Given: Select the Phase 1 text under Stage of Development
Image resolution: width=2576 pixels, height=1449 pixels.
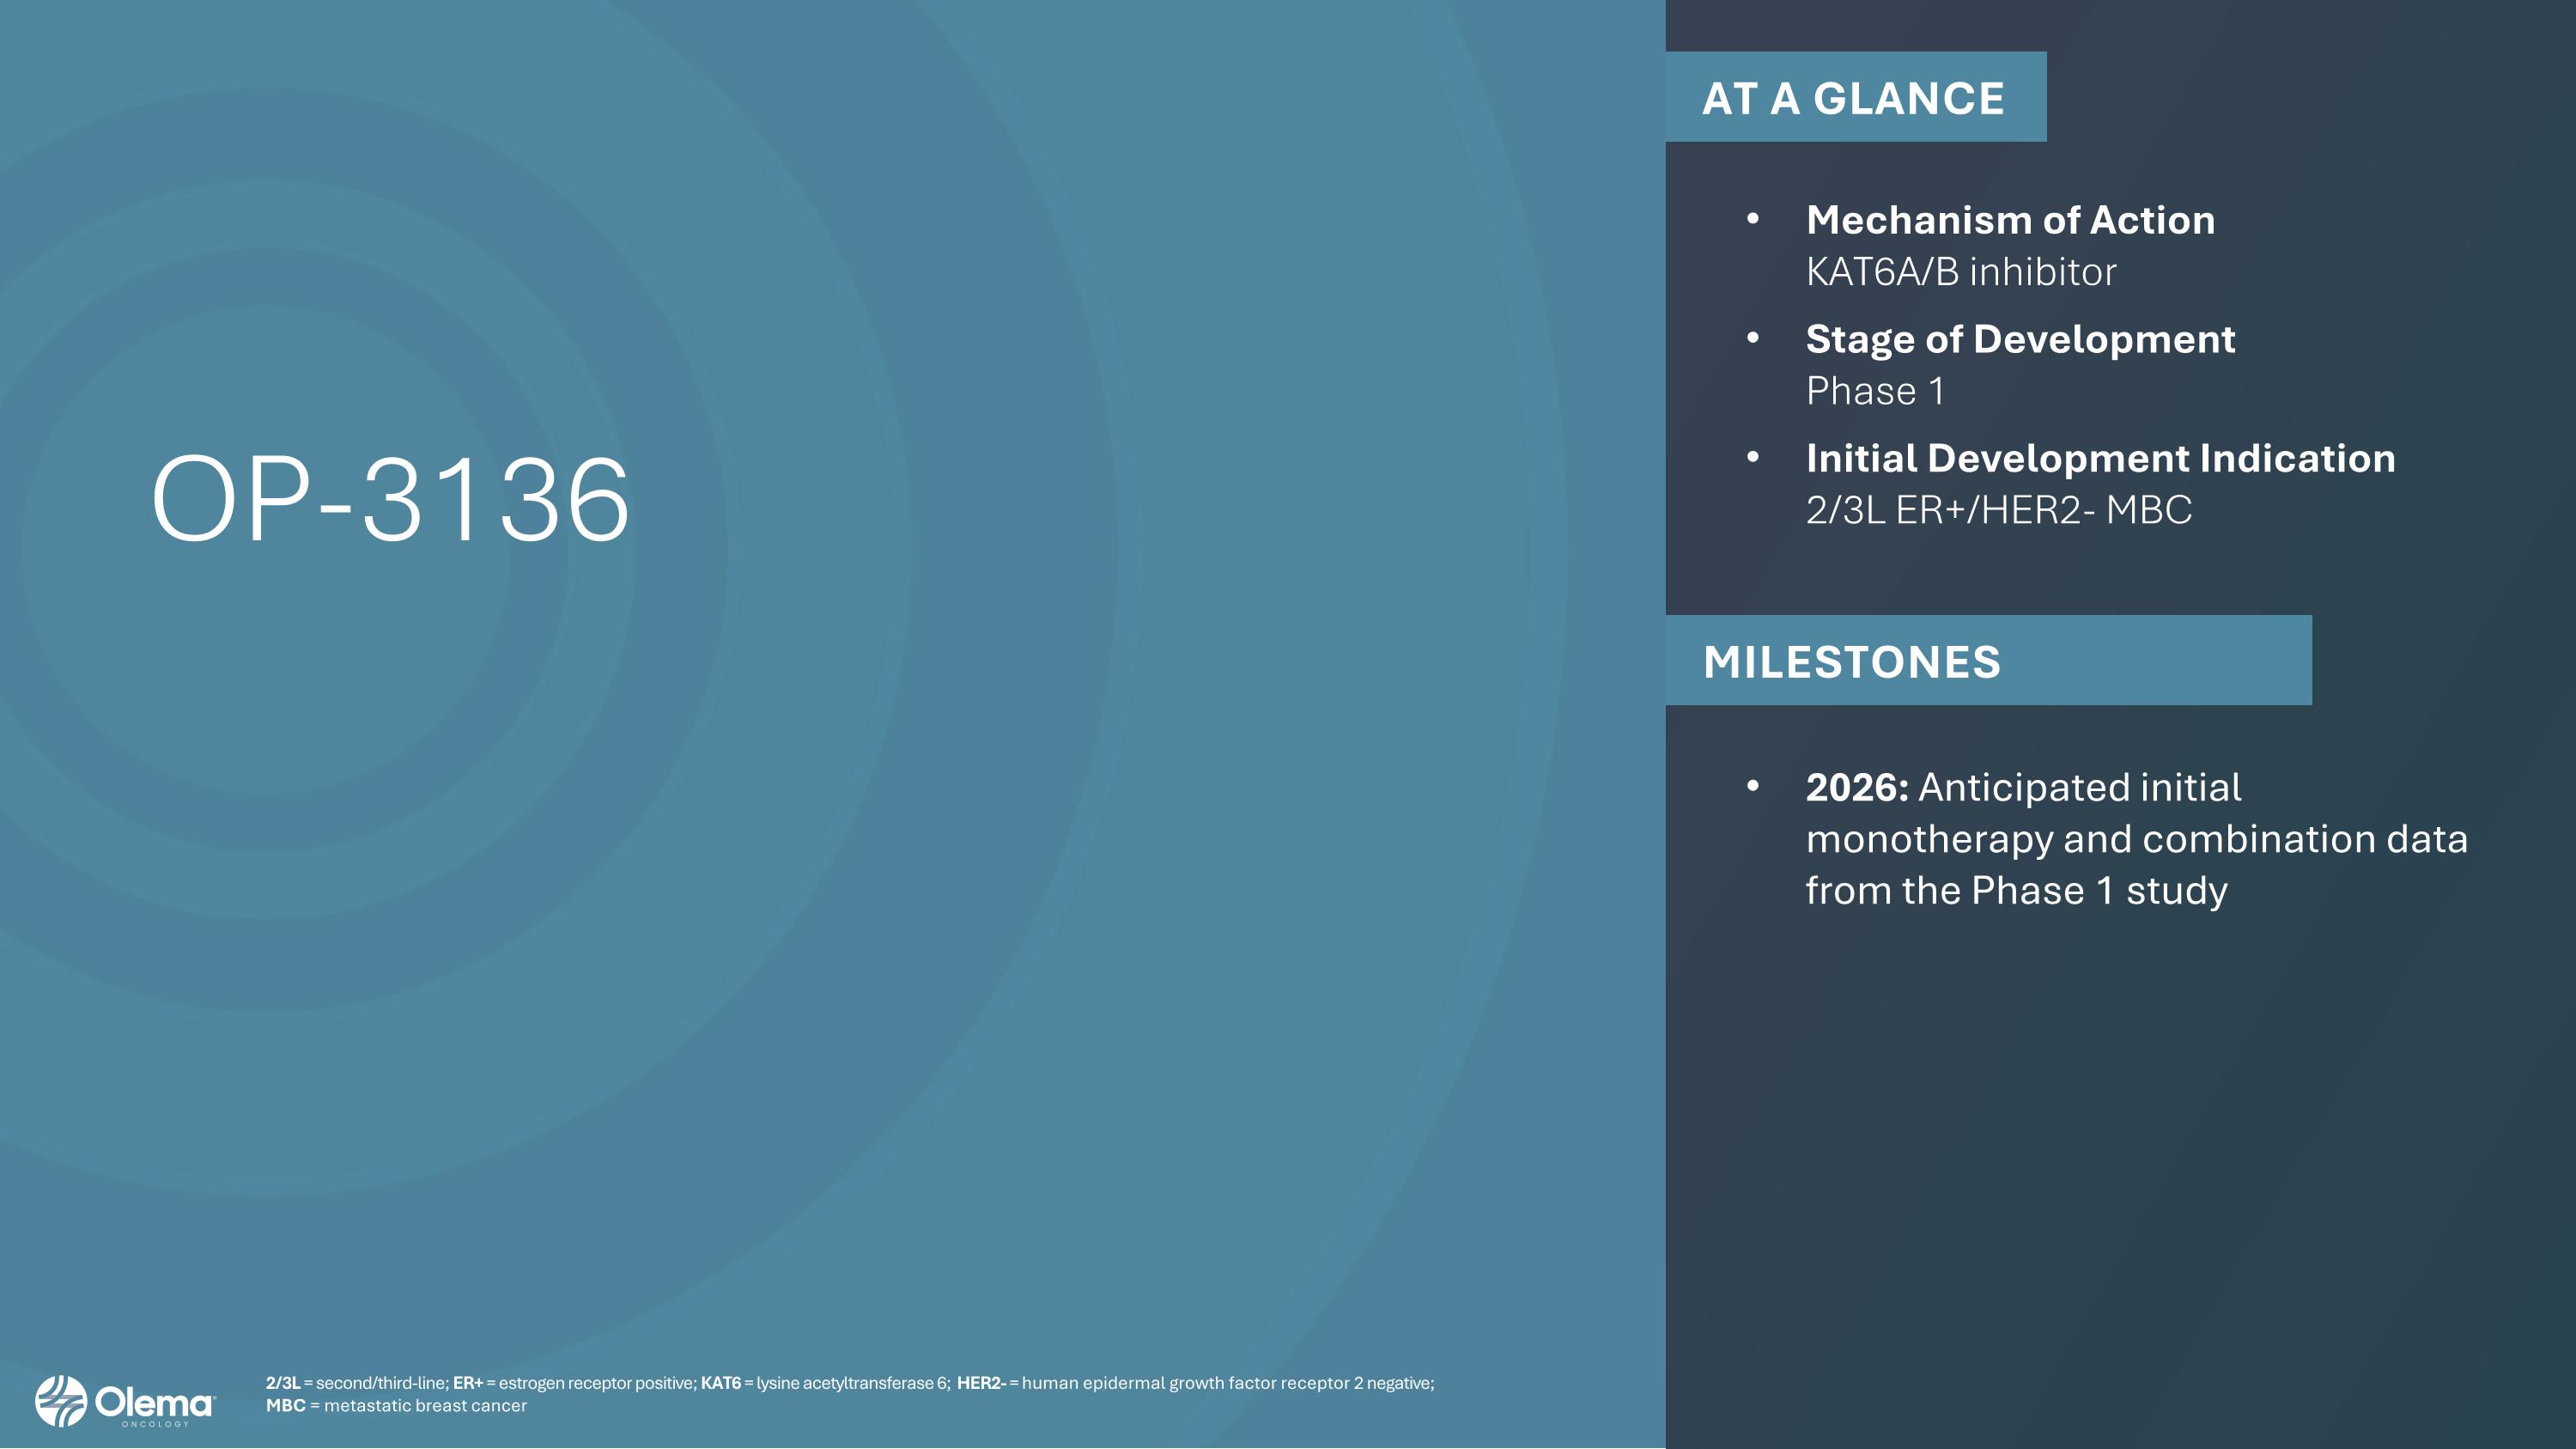Looking at the screenshot, I should pyautogui.click(x=1875, y=391).
